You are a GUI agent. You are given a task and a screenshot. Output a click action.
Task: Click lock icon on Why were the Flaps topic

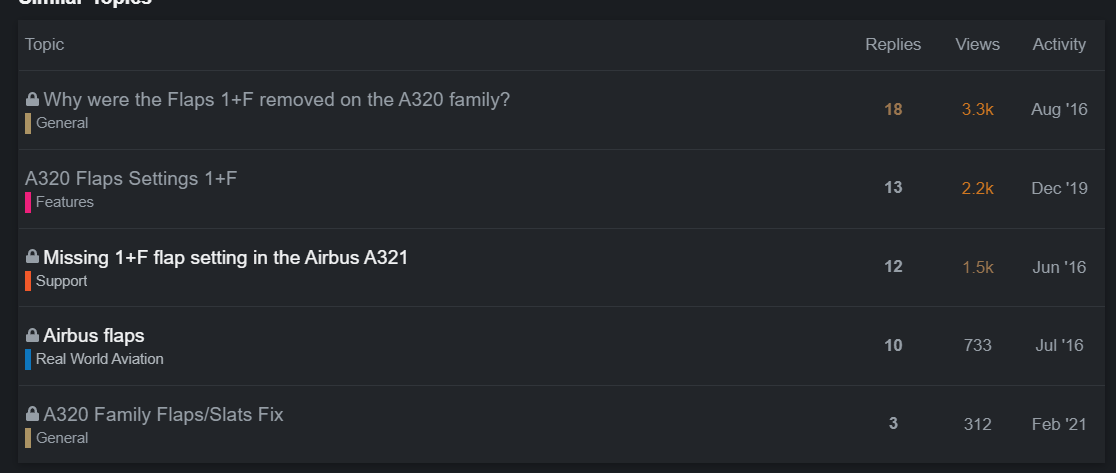pos(32,100)
